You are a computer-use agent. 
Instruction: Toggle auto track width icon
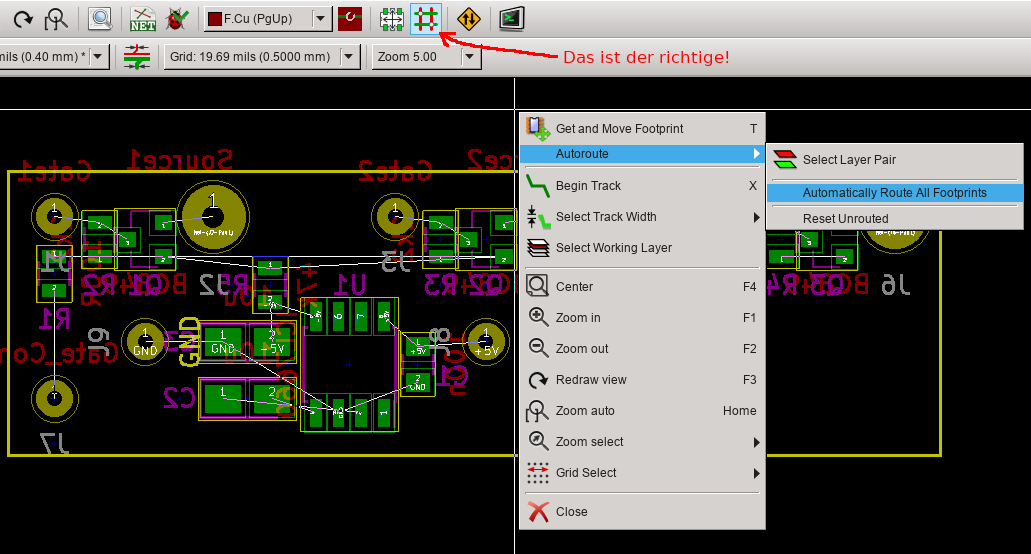click(137, 57)
